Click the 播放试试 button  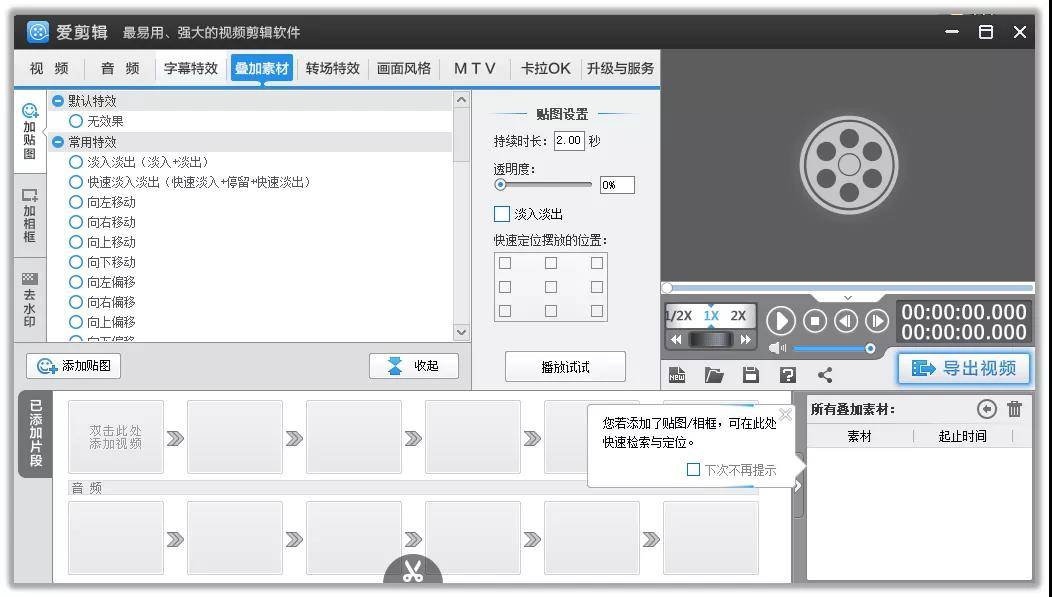coord(565,367)
